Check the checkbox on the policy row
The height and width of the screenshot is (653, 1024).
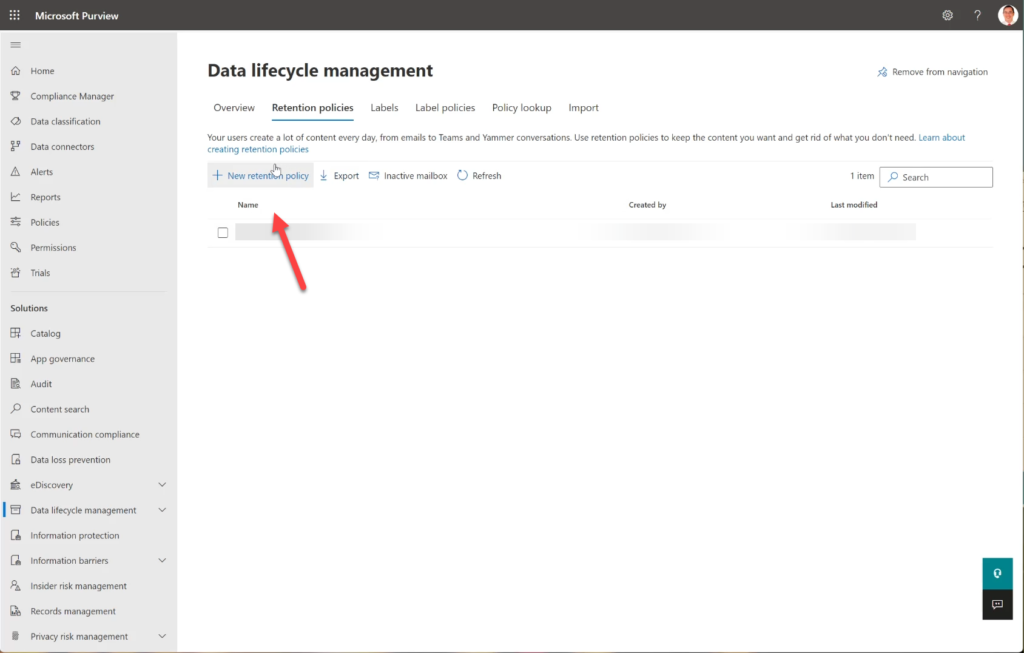(x=222, y=232)
